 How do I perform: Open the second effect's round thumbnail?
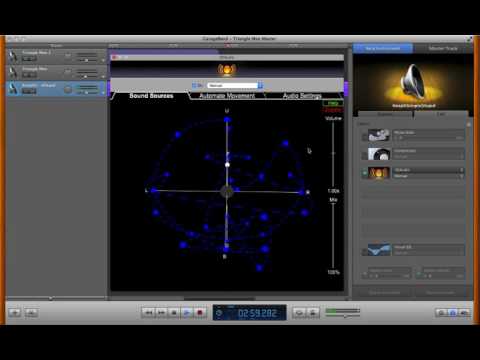tap(379, 154)
